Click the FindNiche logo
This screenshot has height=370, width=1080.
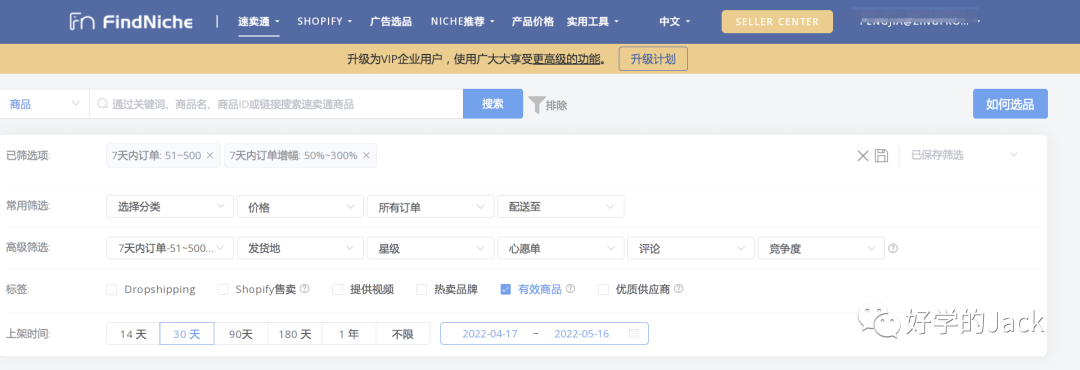130,21
